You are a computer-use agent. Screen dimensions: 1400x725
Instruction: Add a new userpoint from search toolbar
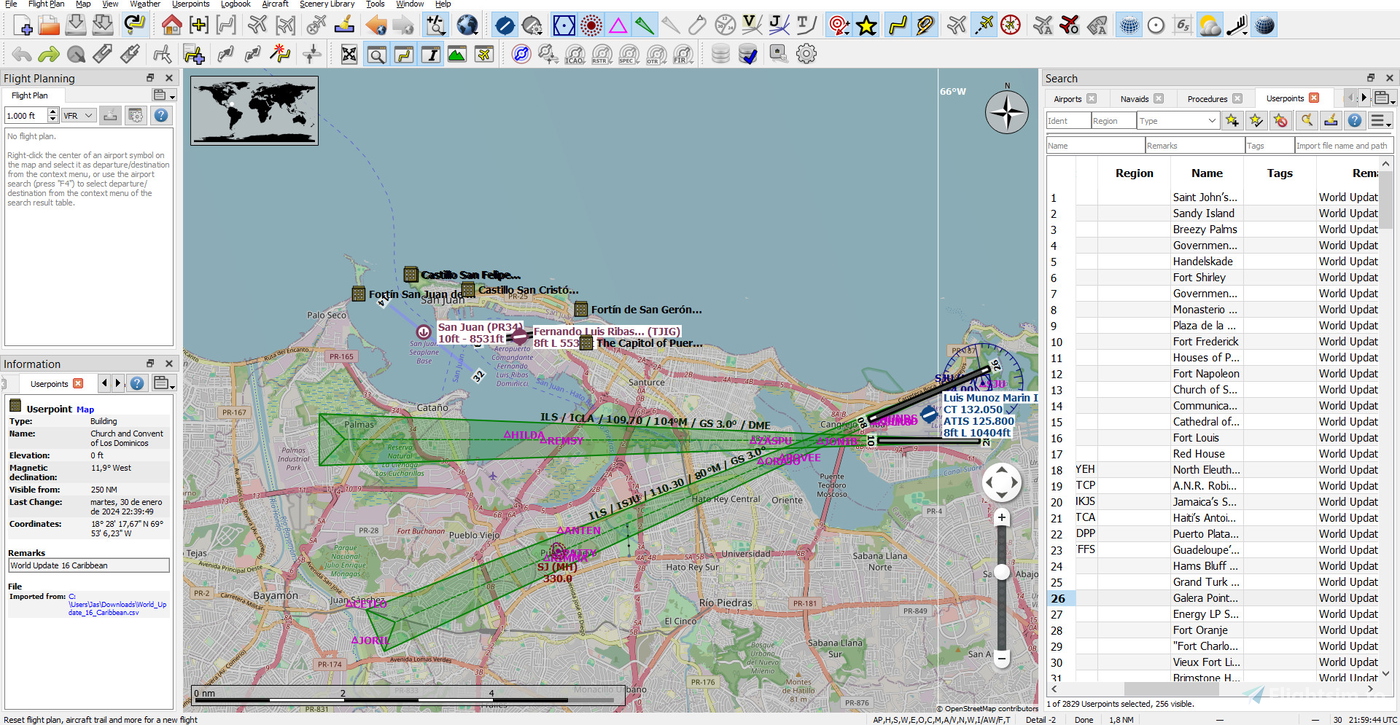point(1232,120)
